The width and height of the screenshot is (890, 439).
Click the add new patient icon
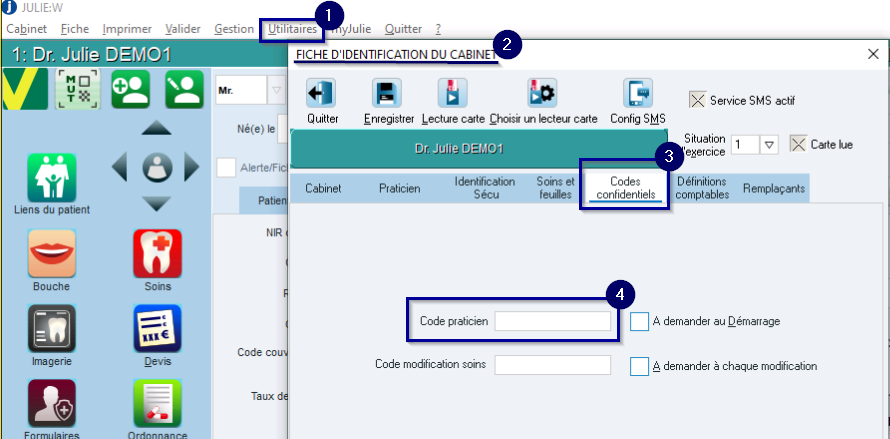pyautogui.click(x=131, y=89)
